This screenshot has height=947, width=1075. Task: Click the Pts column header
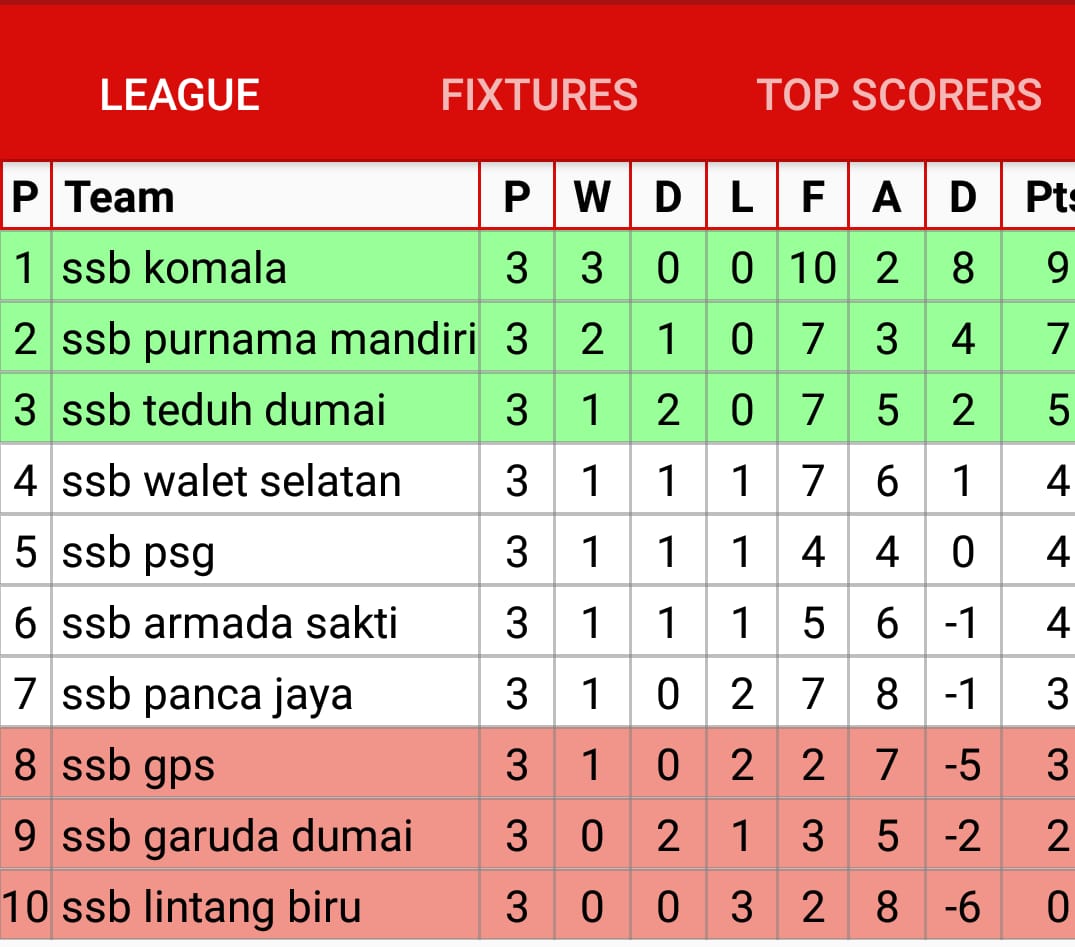tap(1048, 197)
